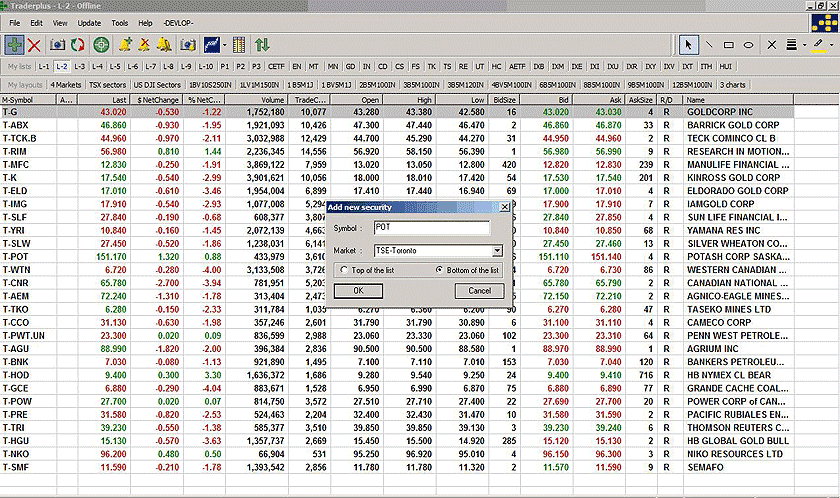Open the pen color dropdown arrow
The width and height of the screenshot is (840, 498).
coord(831,45)
